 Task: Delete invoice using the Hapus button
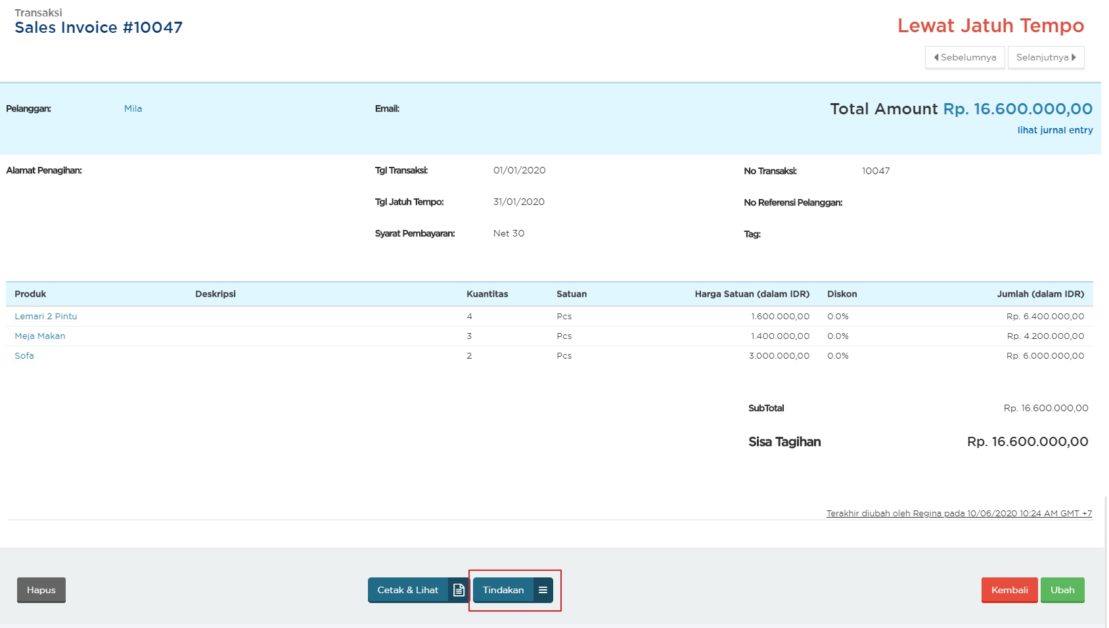(x=41, y=589)
